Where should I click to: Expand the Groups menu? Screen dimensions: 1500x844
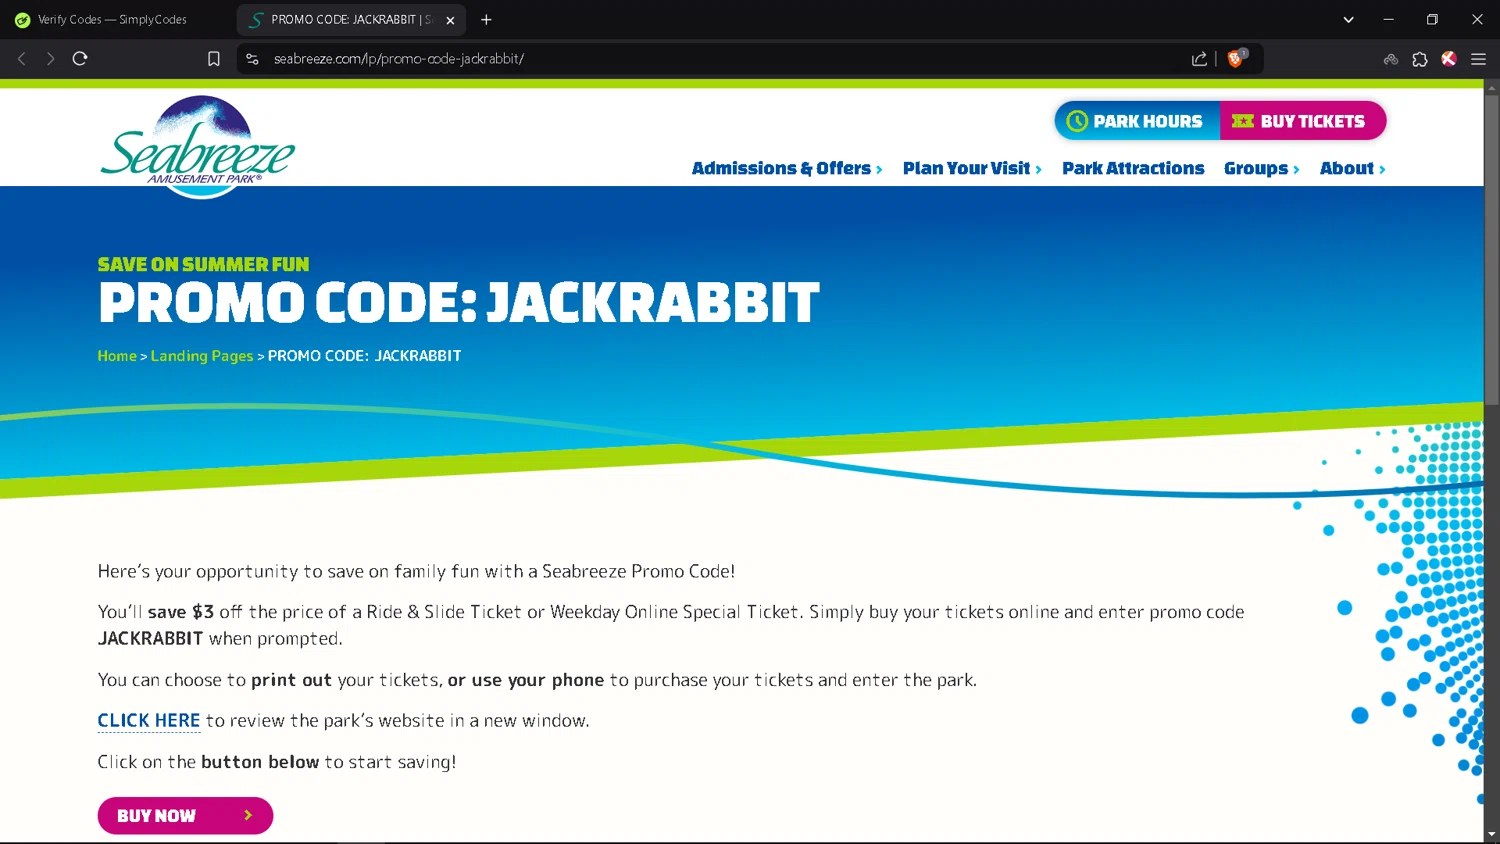[x=1262, y=168]
